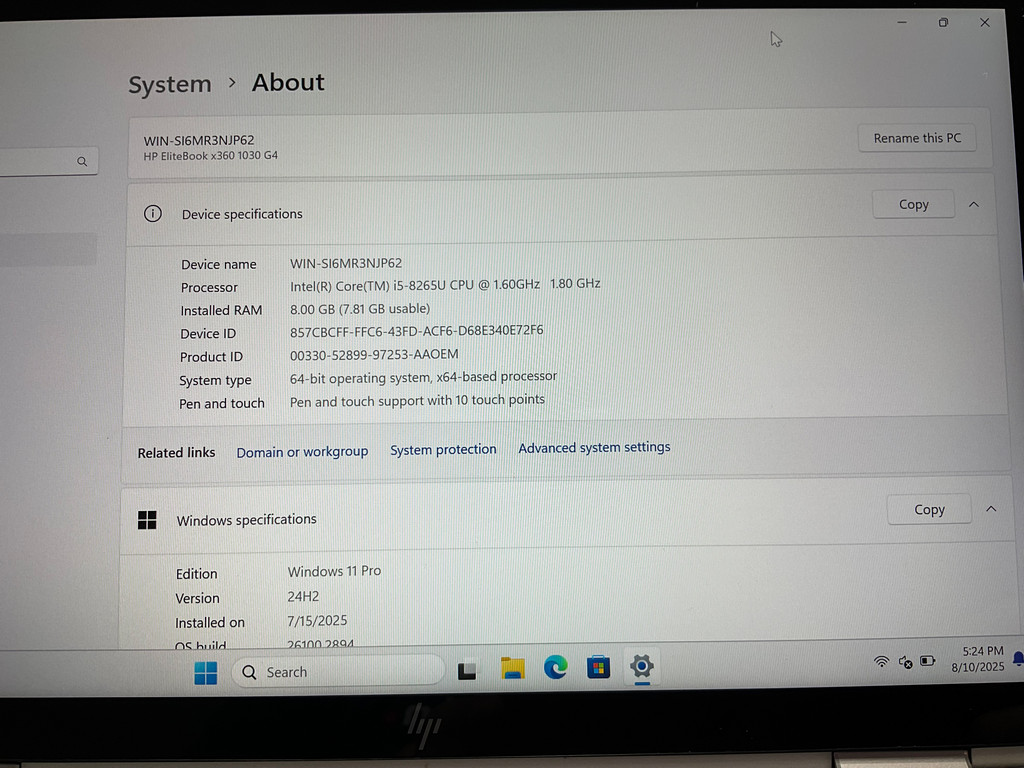
Task: Copy the Device specifications
Action: pyautogui.click(x=913, y=204)
